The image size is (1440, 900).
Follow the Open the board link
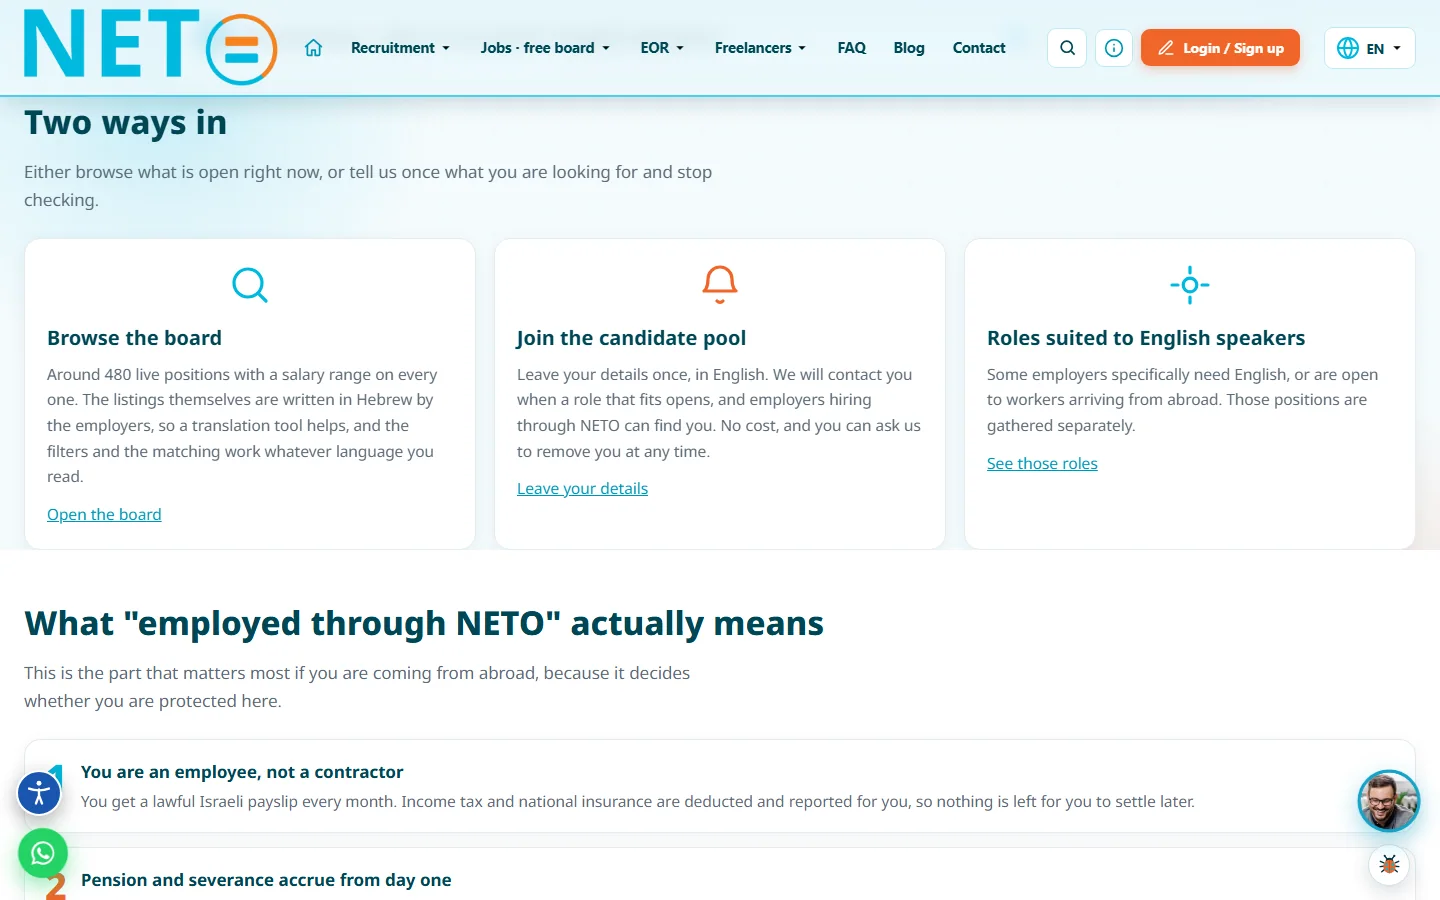tap(104, 514)
